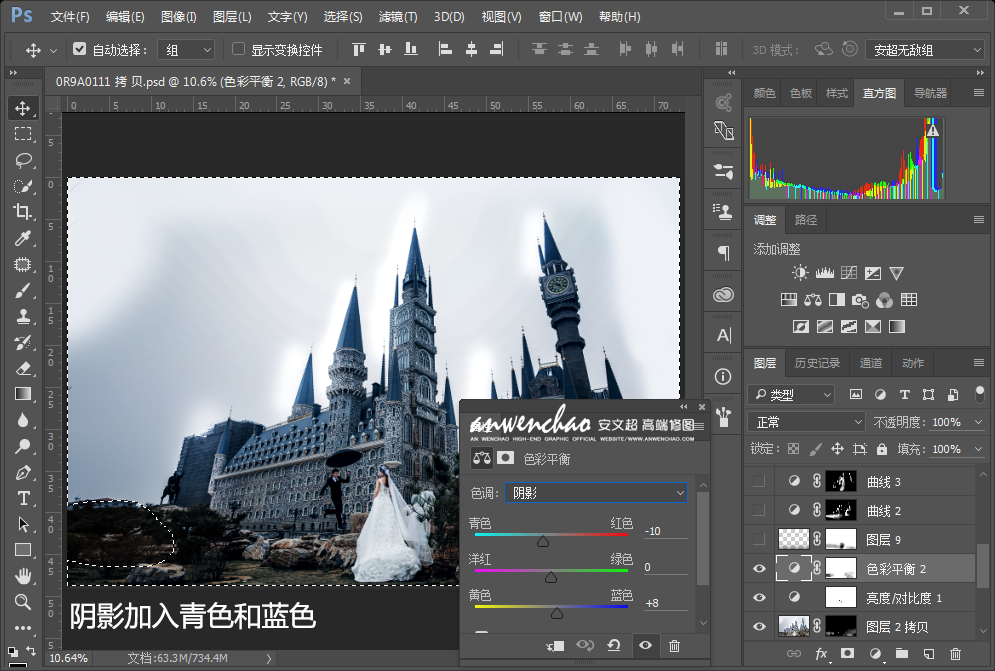Screen dimensions: 995x671
Task: Select the Eraser tool
Action: pos(23,368)
